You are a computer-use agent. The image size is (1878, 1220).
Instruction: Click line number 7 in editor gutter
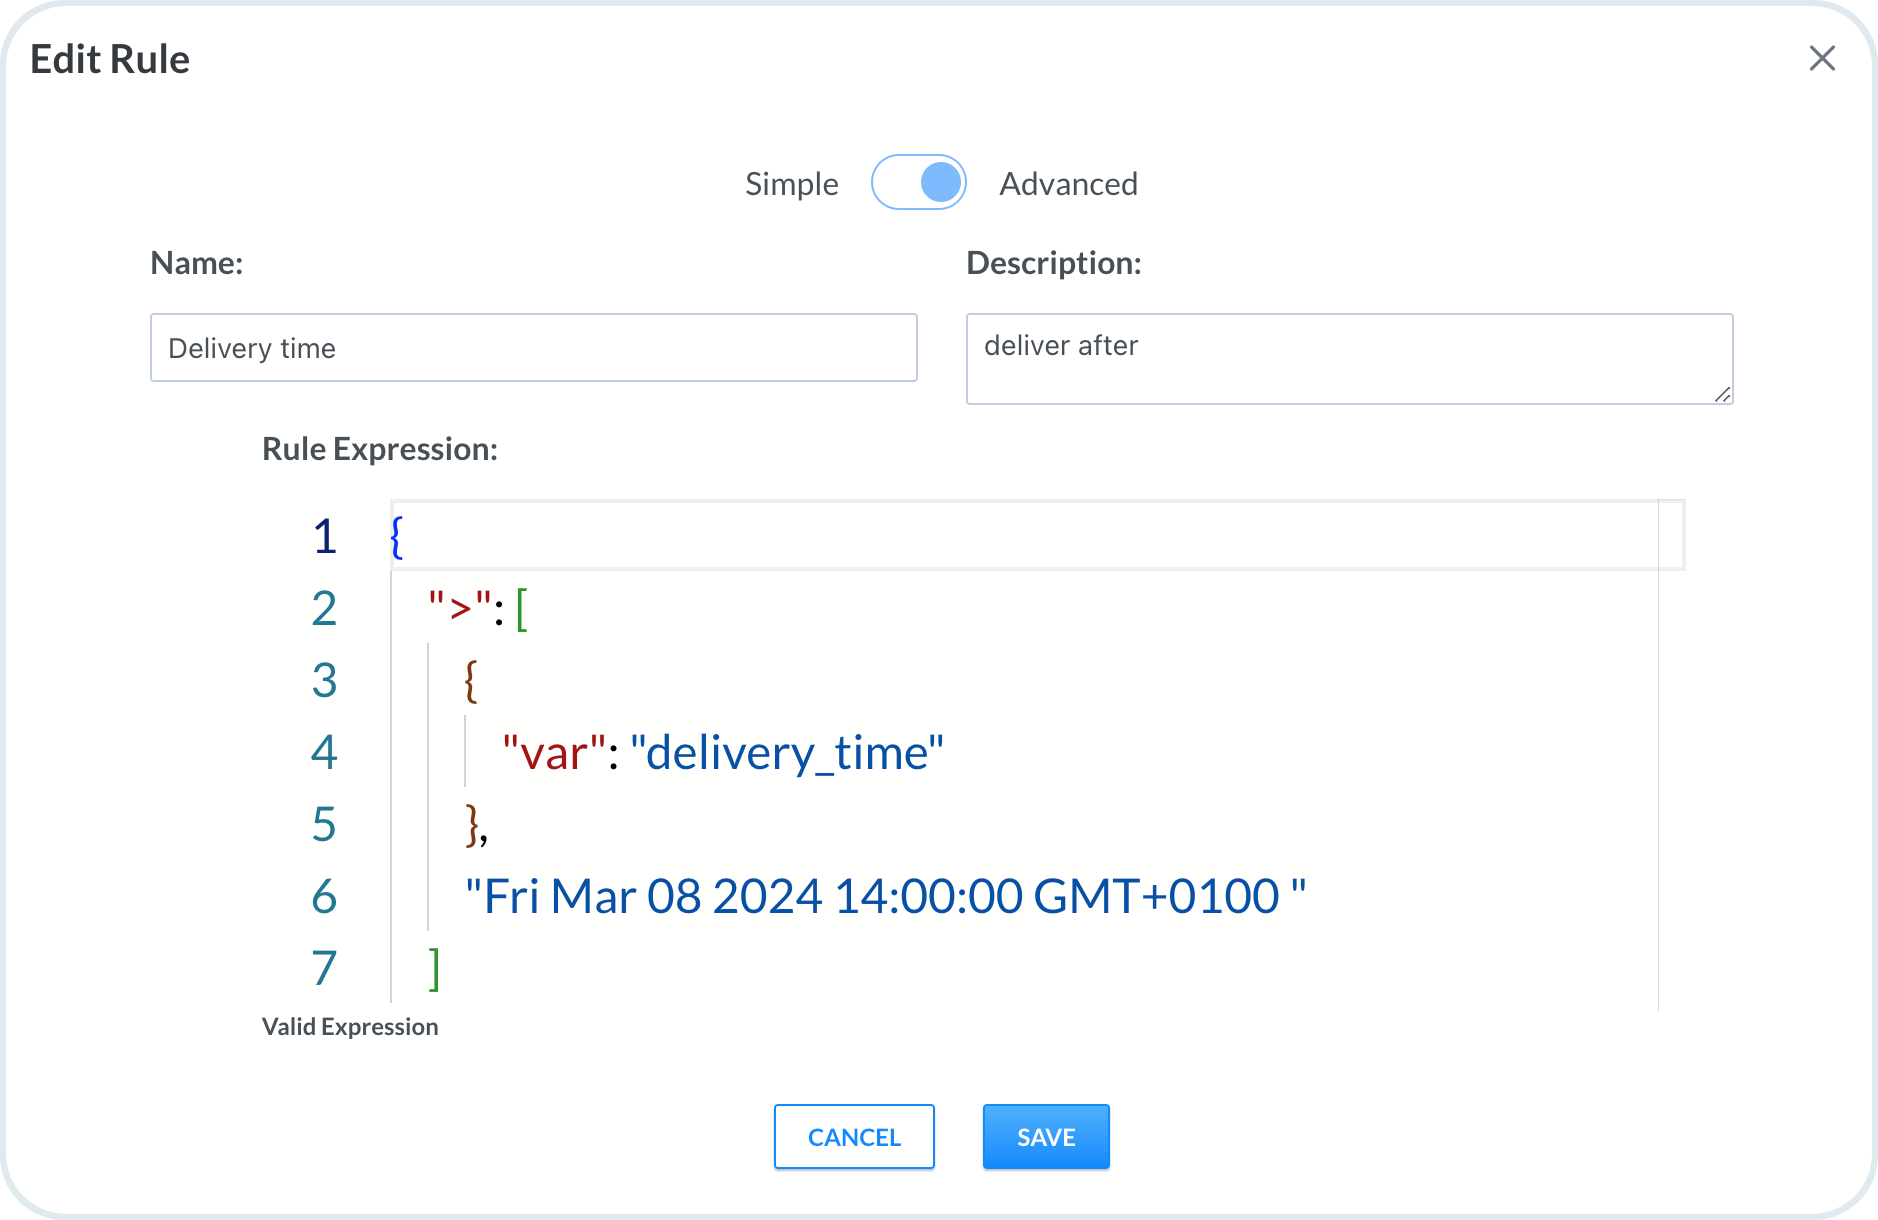pos(324,969)
